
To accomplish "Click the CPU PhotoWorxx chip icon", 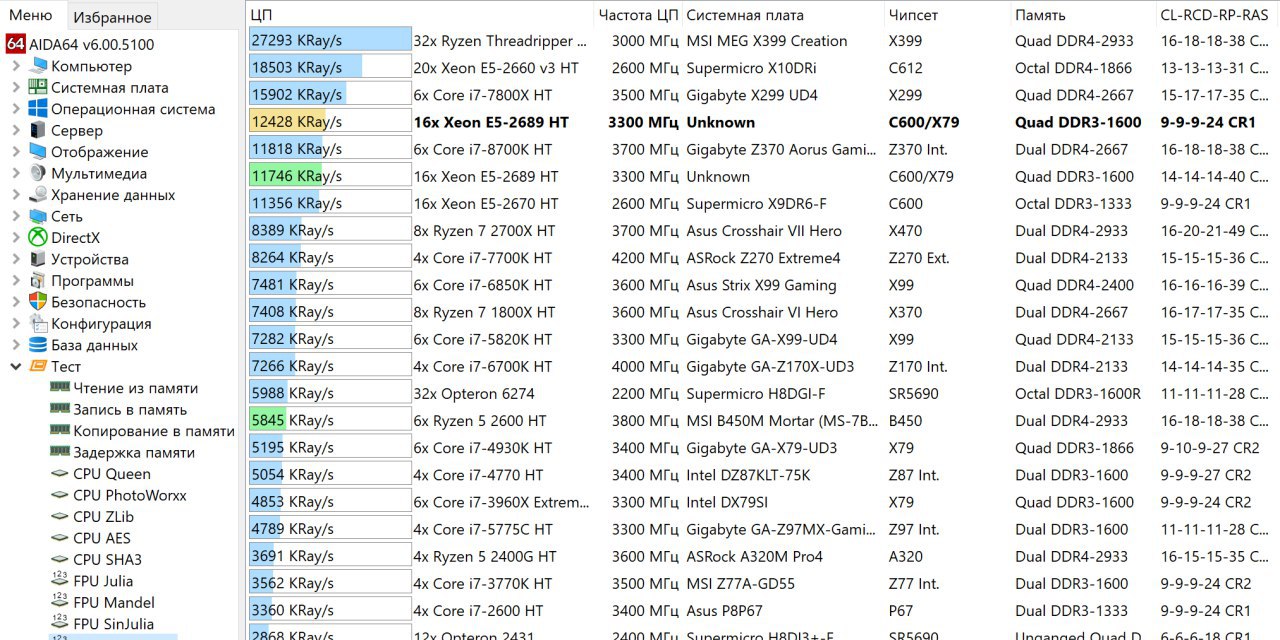I will (60, 496).
